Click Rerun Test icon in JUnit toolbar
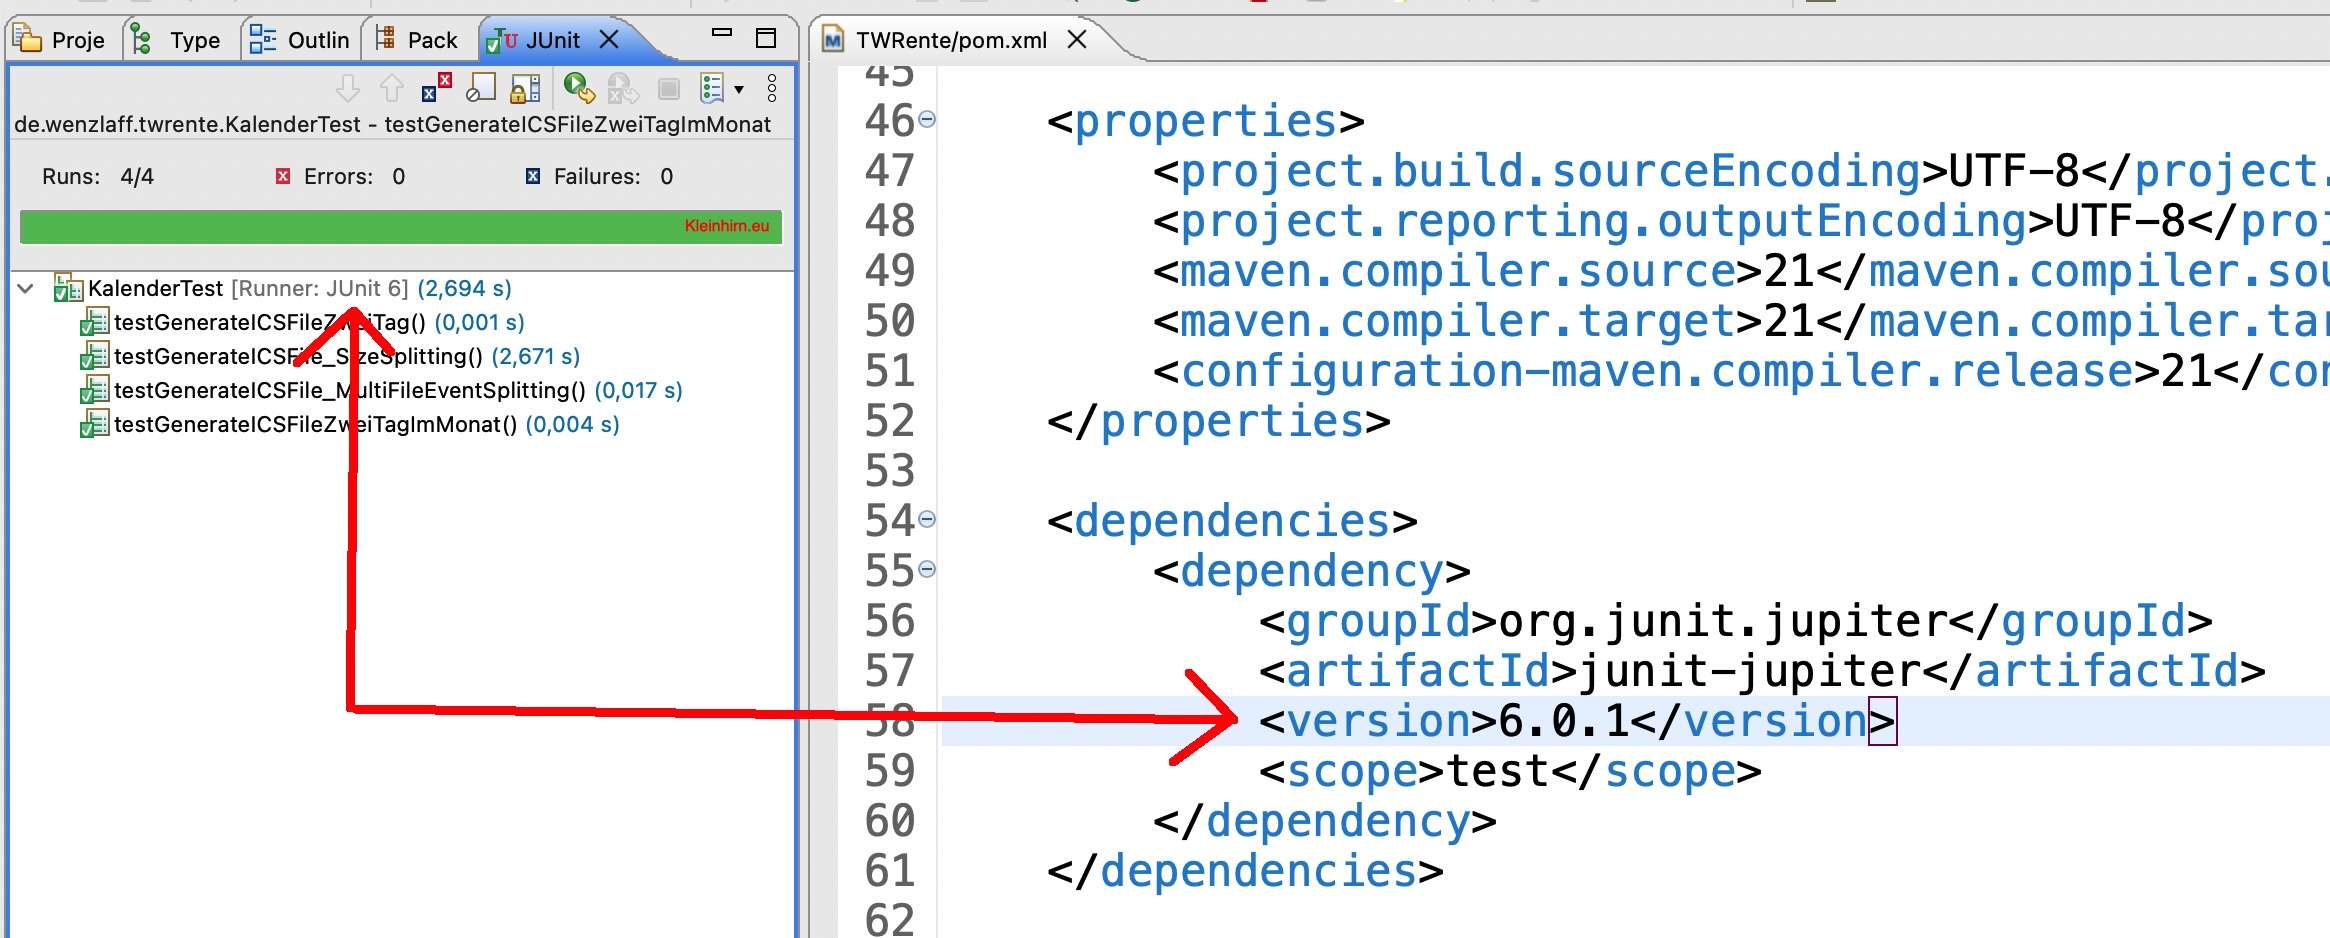Screen dimensions: 2330x938 (577, 89)
